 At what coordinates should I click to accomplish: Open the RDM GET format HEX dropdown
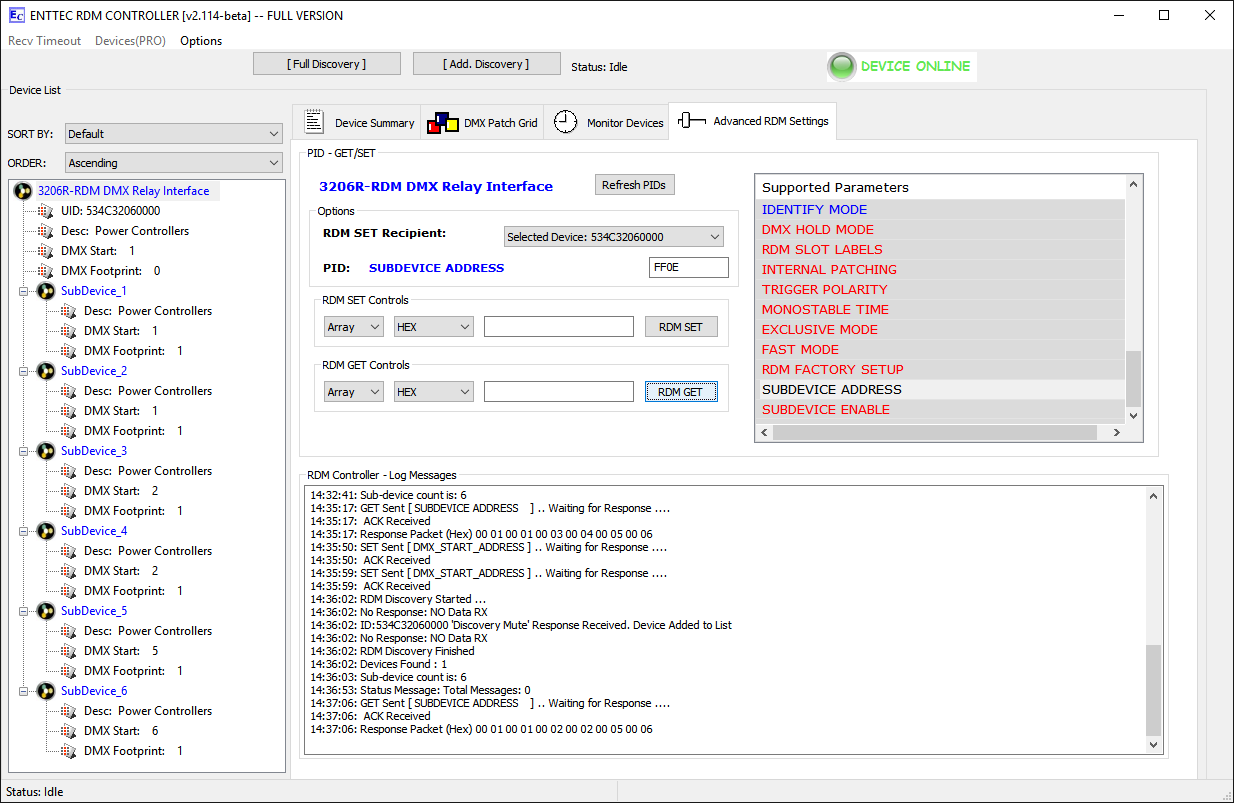[433, 392]
